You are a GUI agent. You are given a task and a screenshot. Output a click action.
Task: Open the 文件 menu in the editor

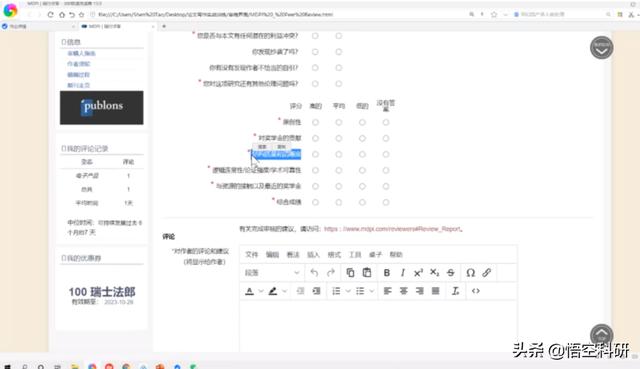pyautogui.click(x=251, y=254)
